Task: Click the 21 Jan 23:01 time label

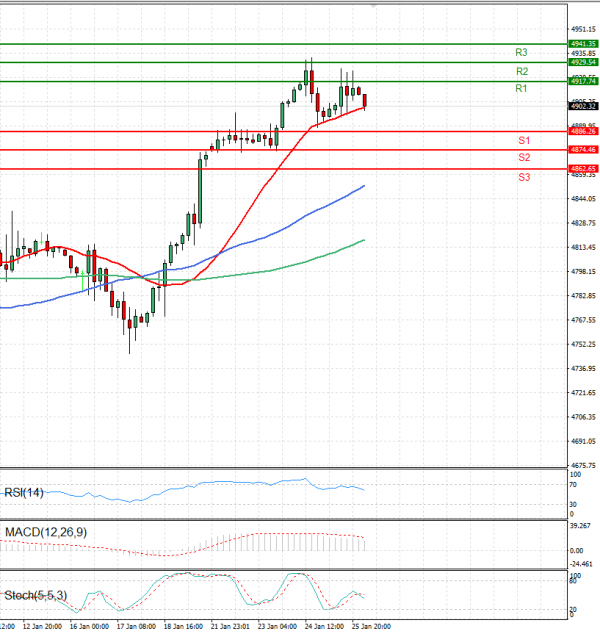Action: click(230, 626)
